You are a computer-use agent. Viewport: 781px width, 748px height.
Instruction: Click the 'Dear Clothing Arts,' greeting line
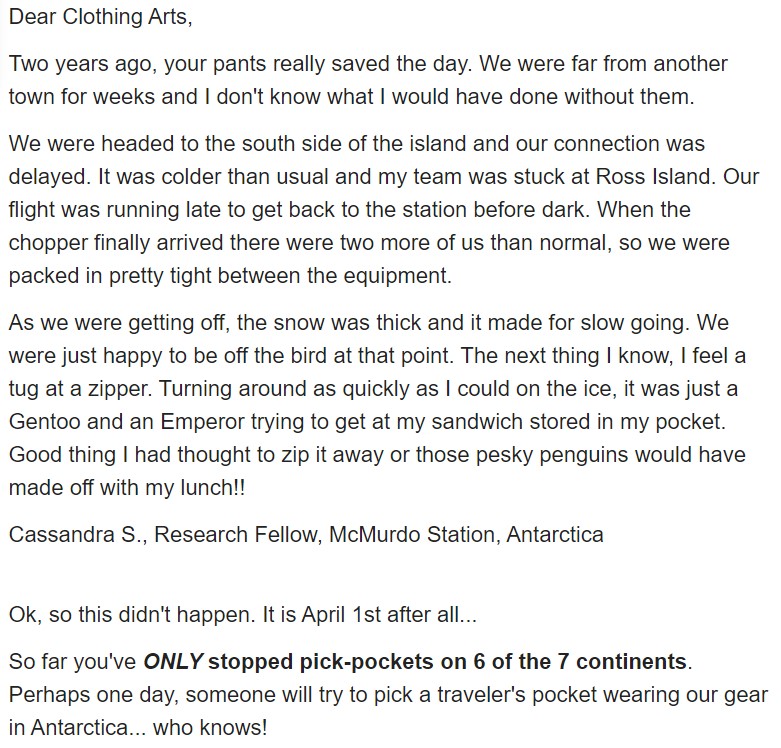[100, 17]
